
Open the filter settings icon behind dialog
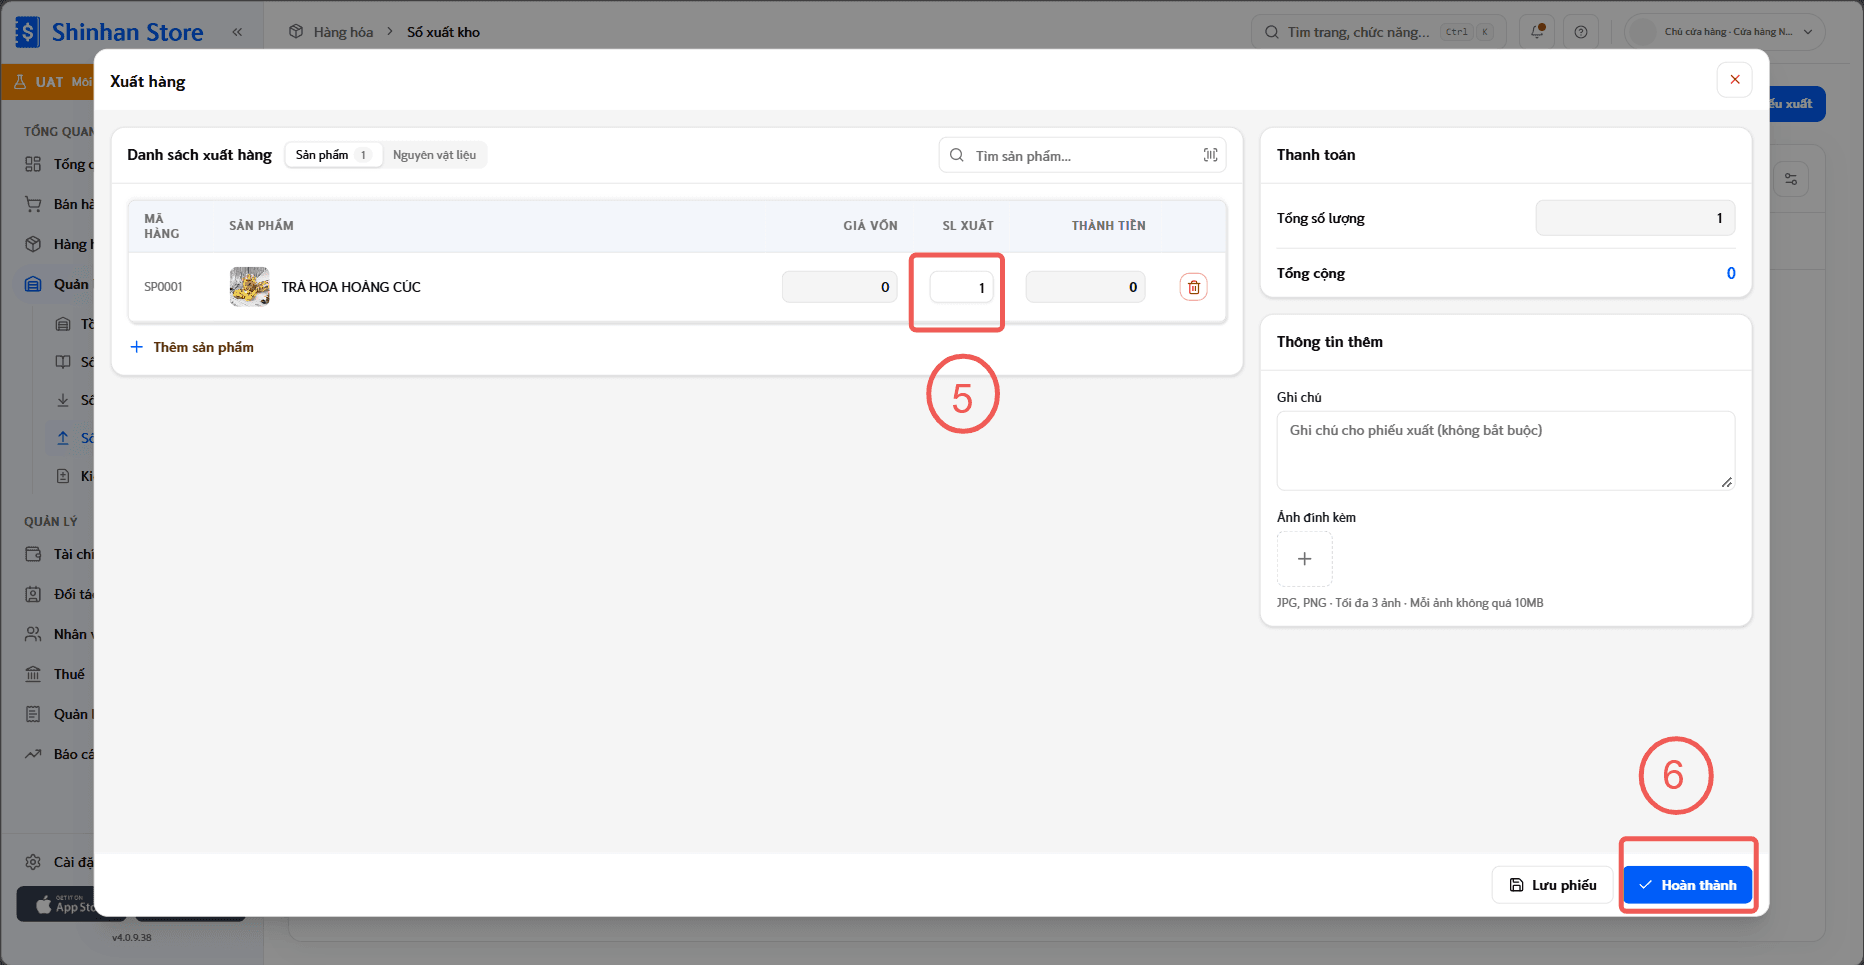[1791, 179]
